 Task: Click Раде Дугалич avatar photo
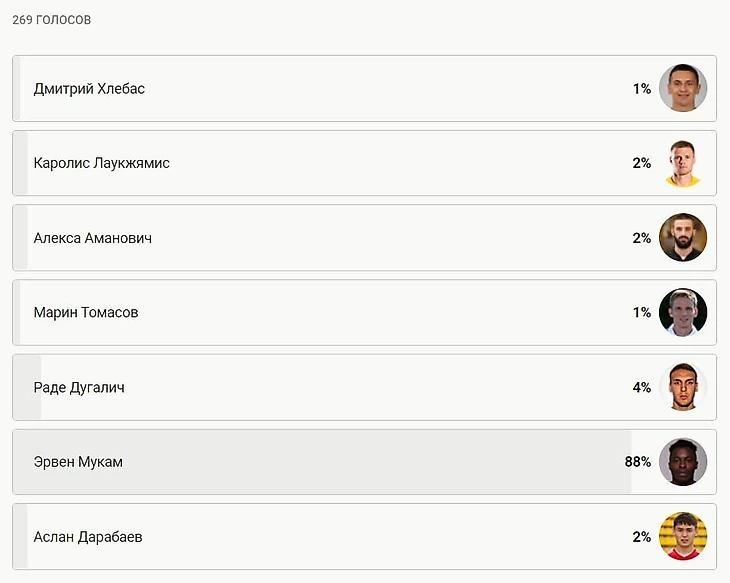pyautogui.click(x=683, y=387)
